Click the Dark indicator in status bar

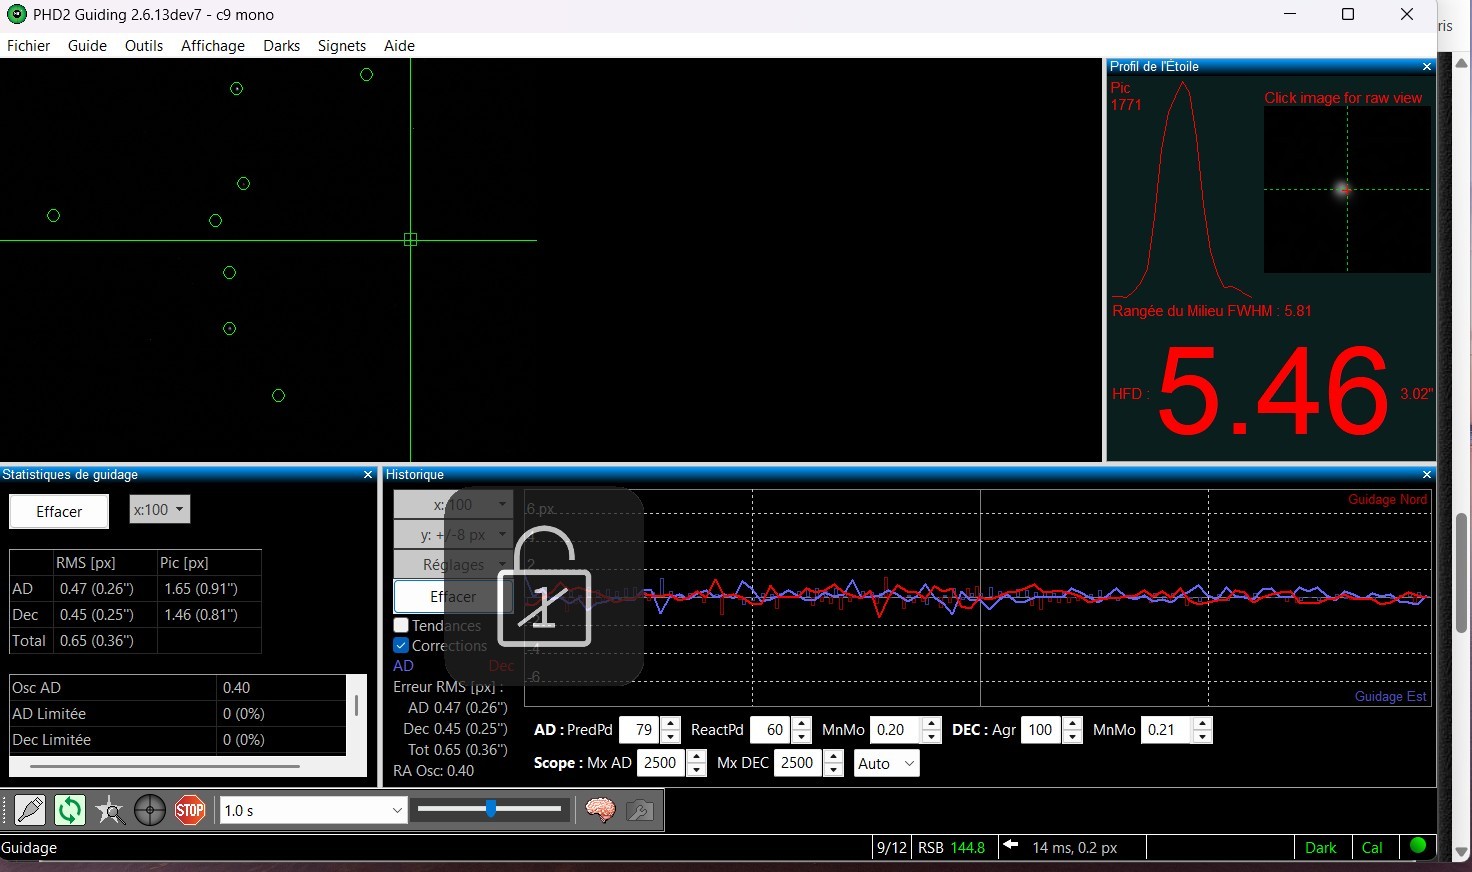[1320, 847]
